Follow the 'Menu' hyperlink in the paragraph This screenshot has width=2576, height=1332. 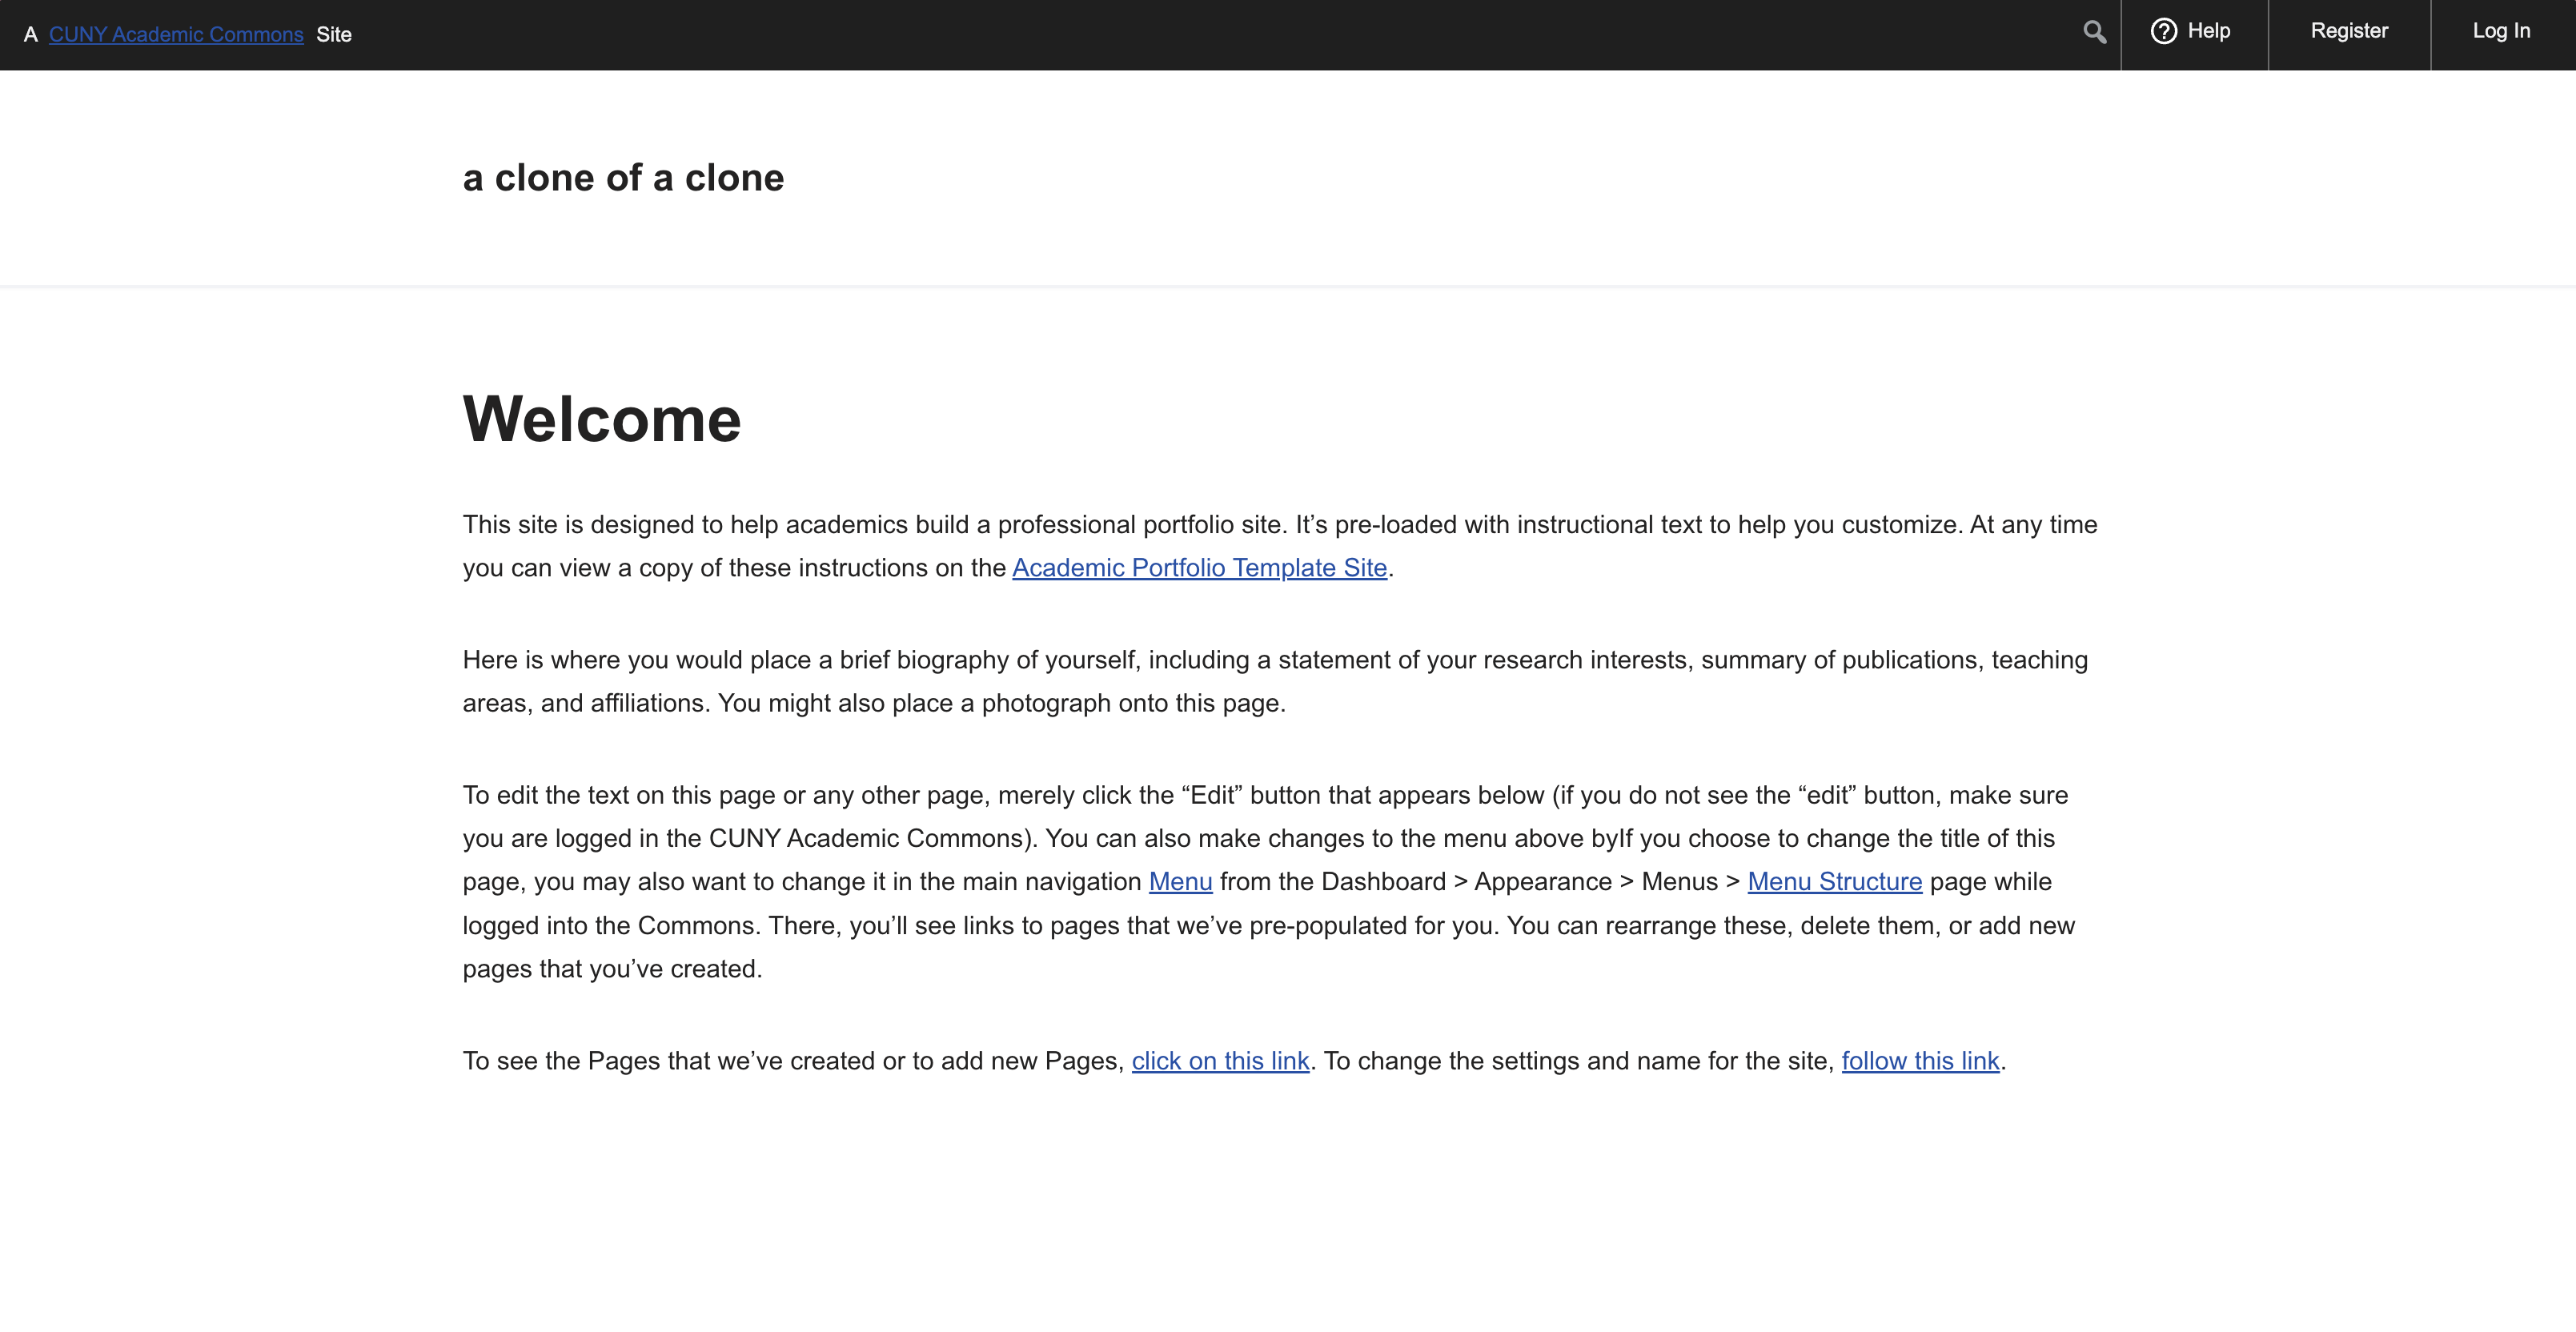pos(1180,882)
